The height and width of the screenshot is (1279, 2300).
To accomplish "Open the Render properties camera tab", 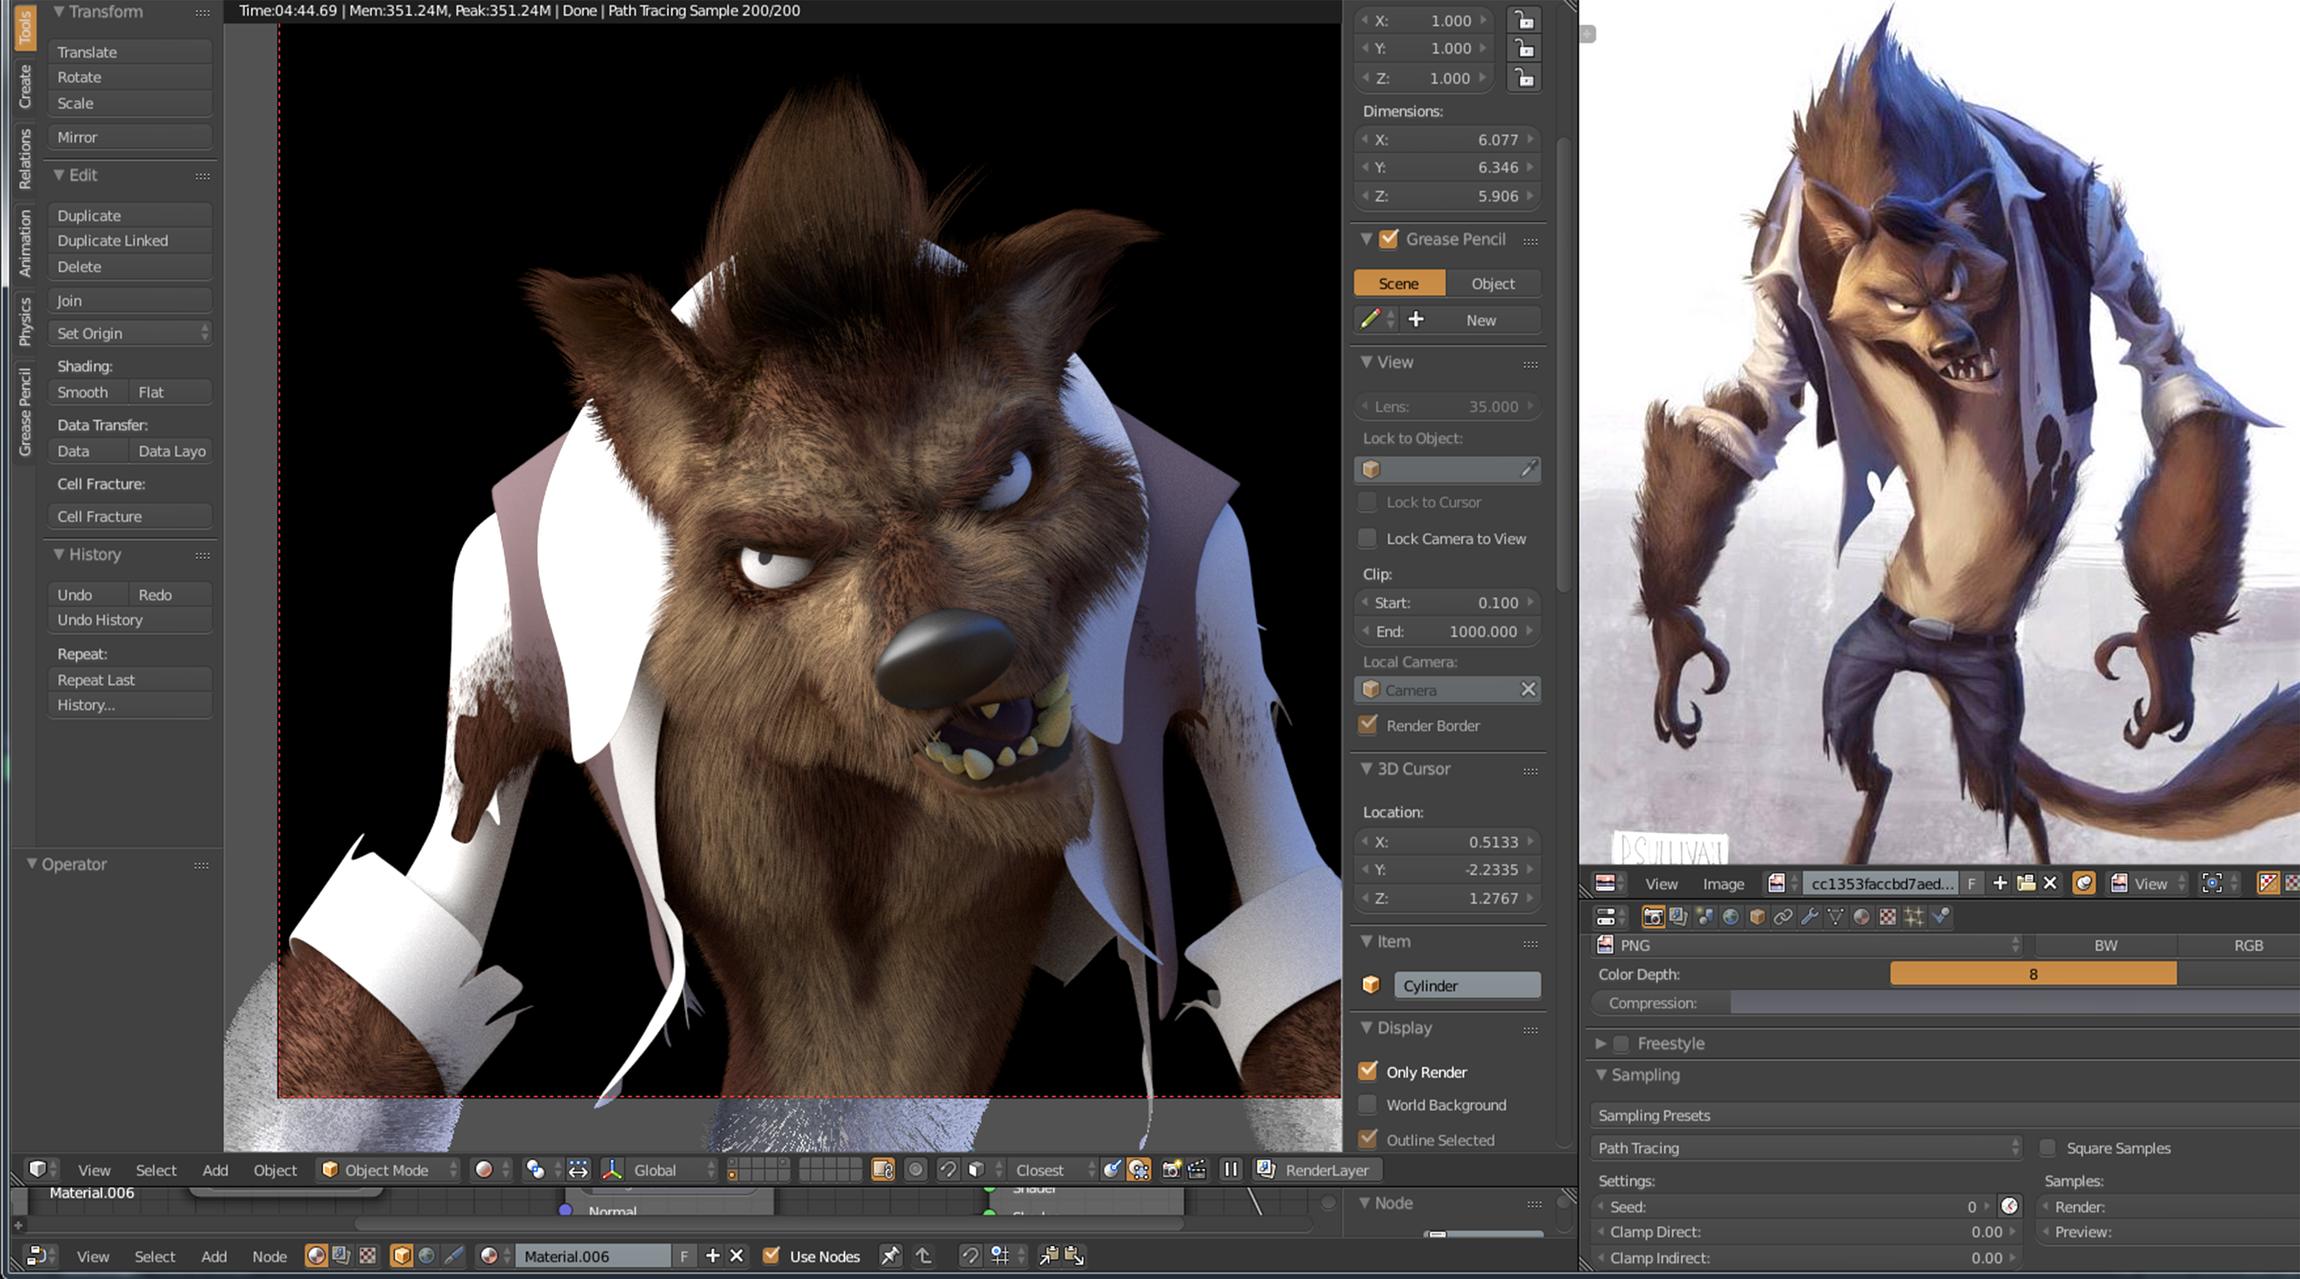I will [x=1653, y=916].
